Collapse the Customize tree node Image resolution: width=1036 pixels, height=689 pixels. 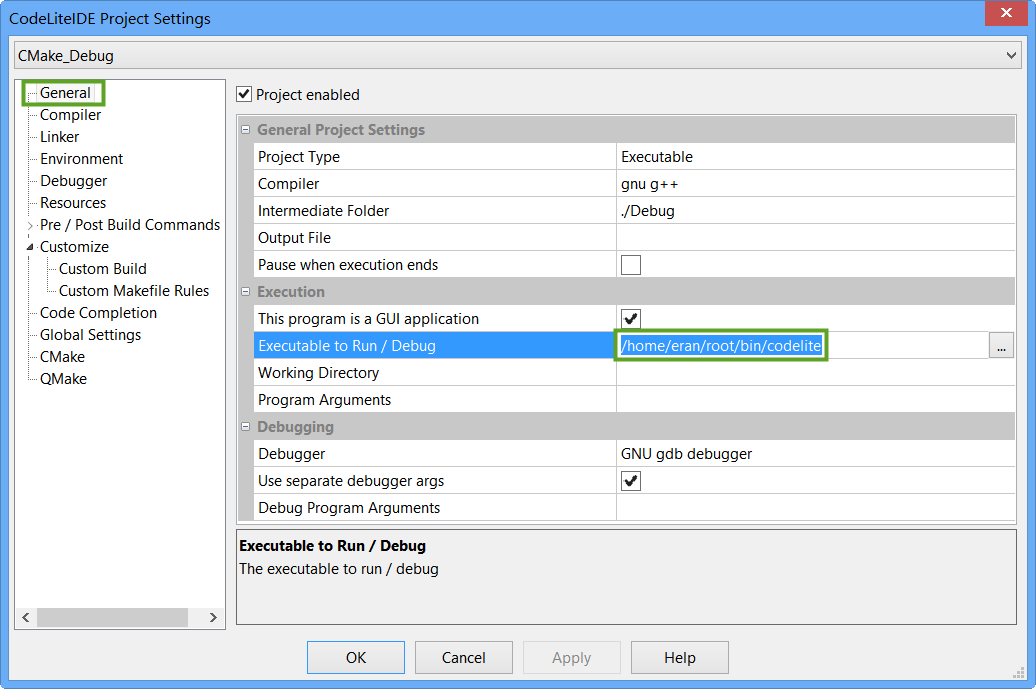tap(30, 247)
